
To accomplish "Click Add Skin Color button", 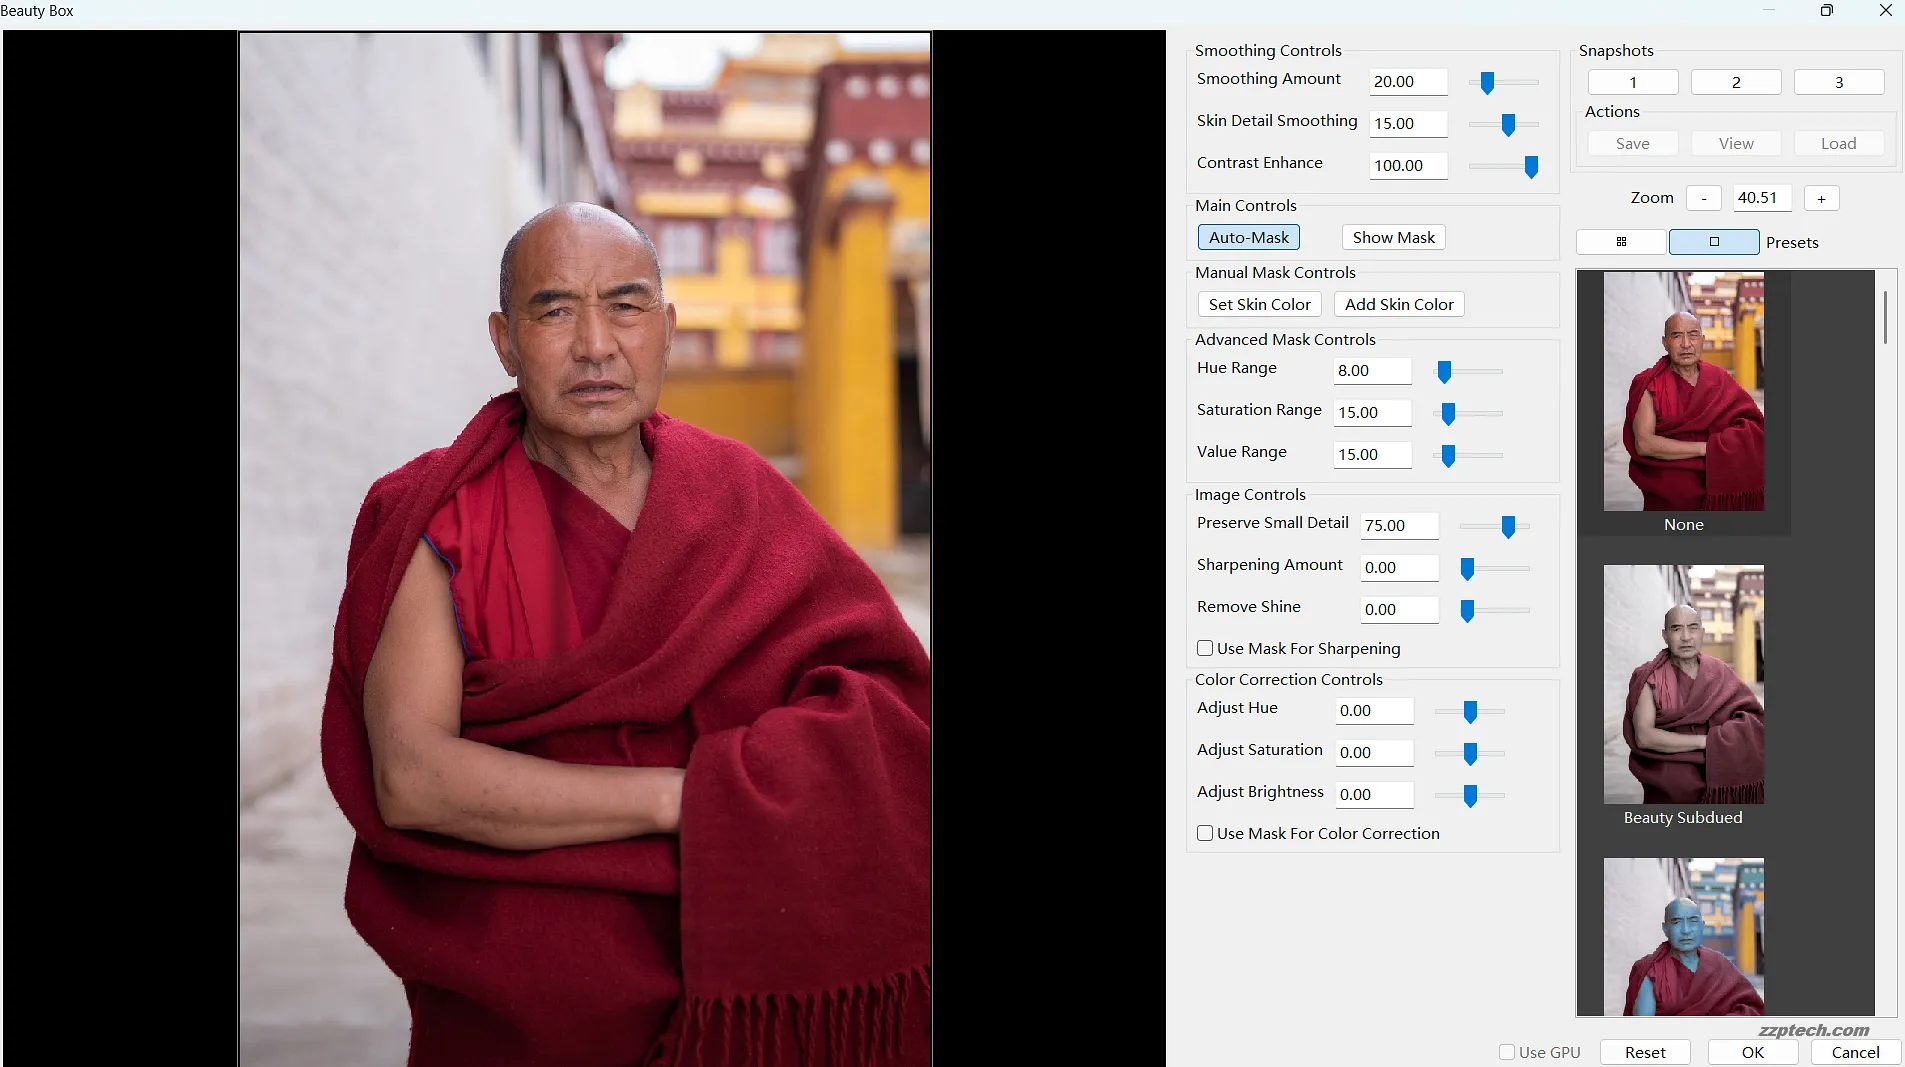I will pyautogui.click(x=1398, y=305).
